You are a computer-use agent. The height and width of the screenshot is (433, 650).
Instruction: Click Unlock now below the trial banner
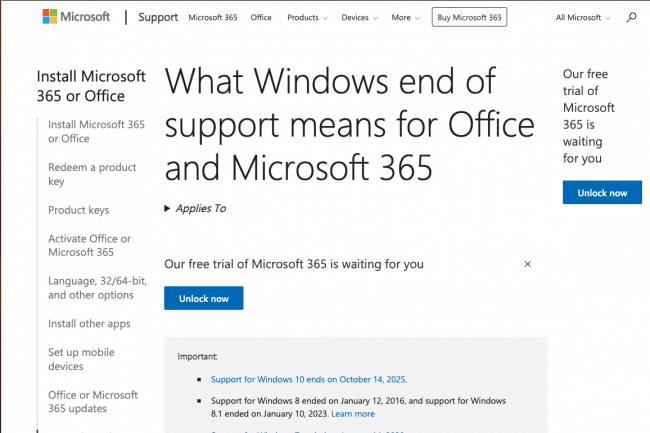204,298
